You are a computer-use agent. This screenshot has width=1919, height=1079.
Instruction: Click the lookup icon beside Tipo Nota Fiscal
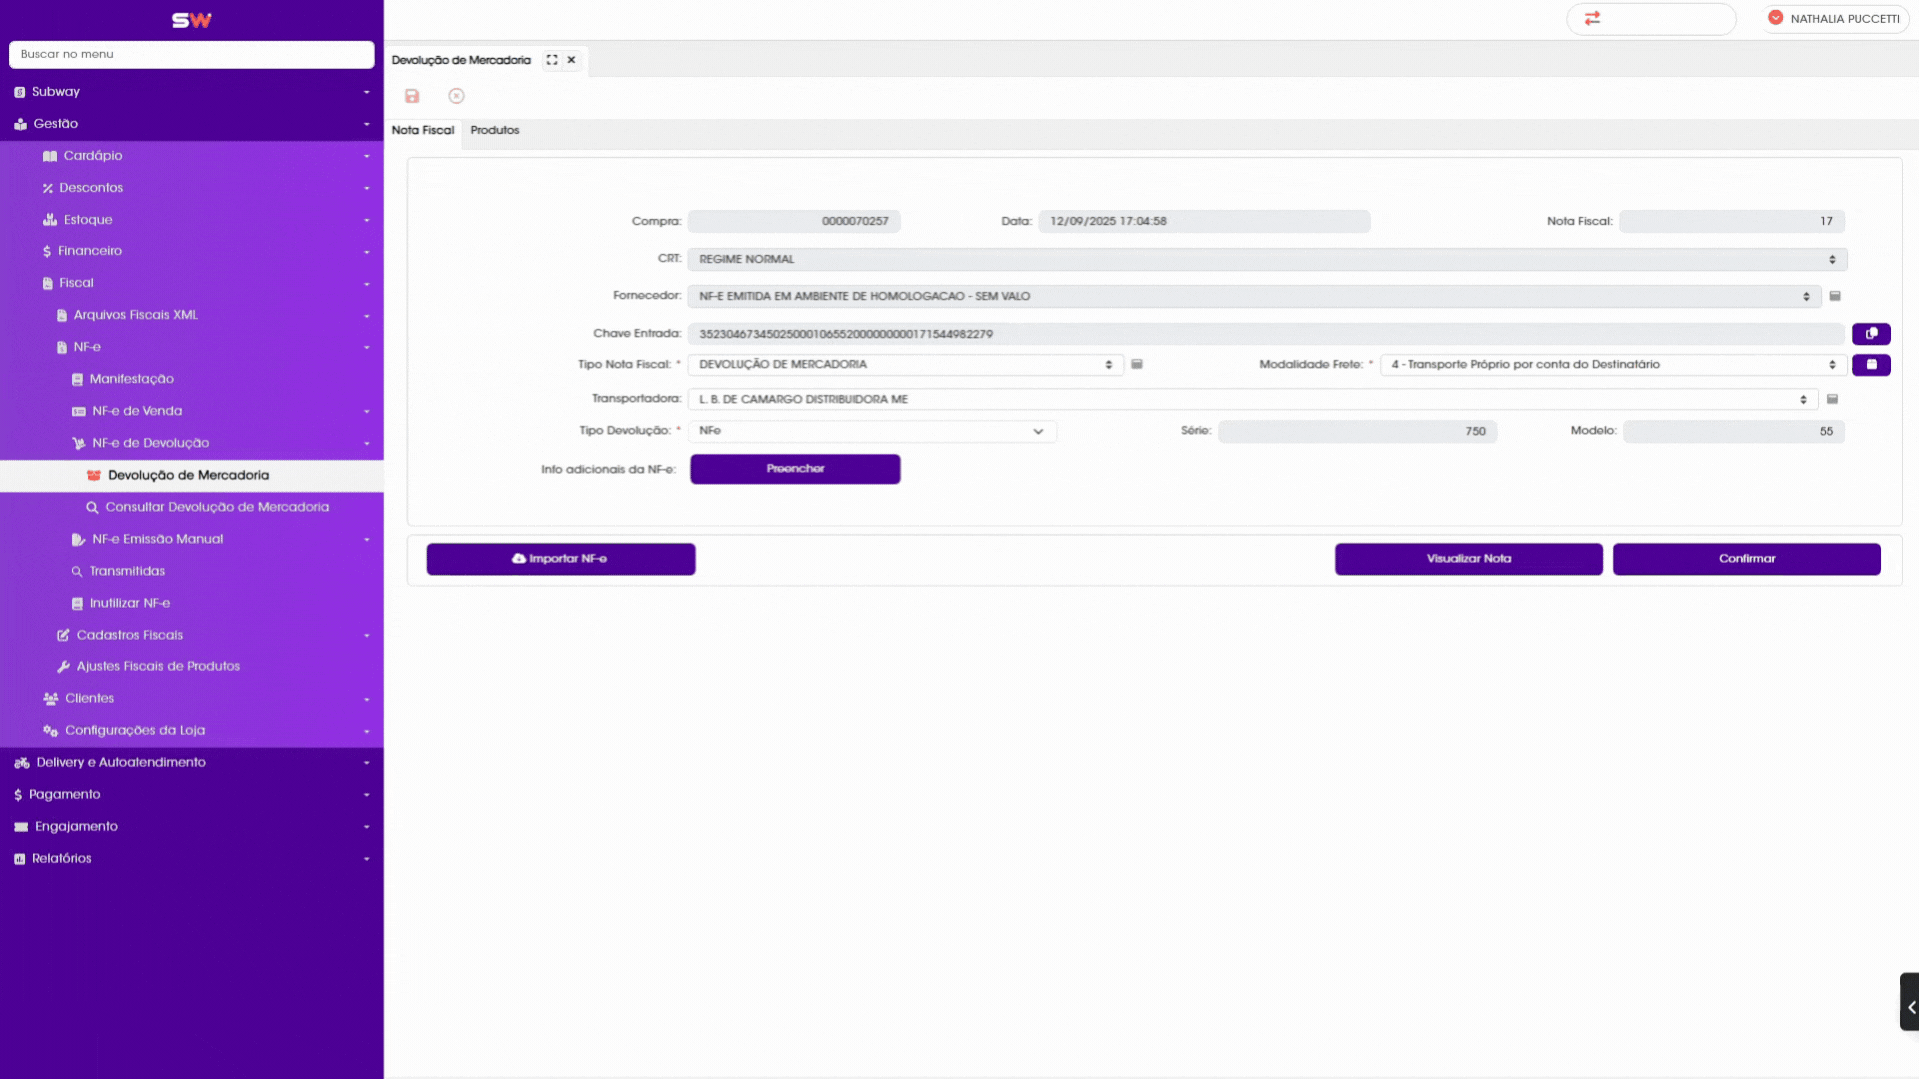[1137, 365]
